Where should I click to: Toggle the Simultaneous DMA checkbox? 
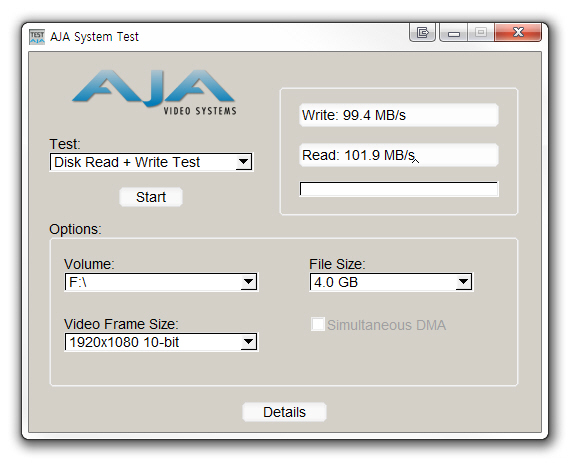point(318,325)
